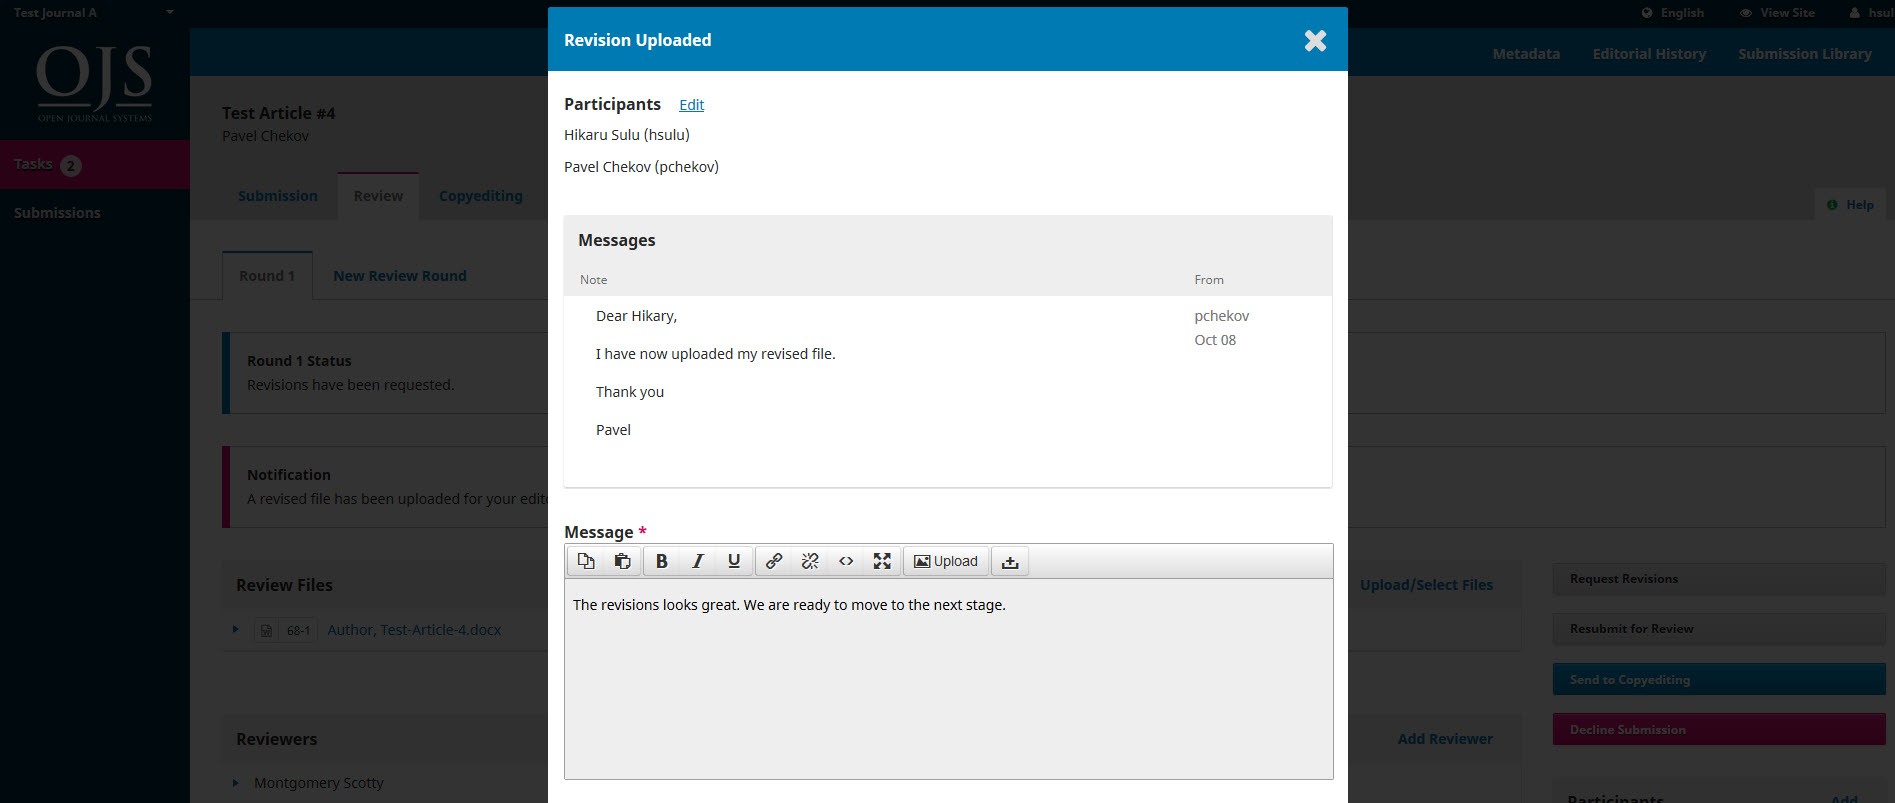Toggle fullscreen mode for the editor

(x=881, y=561)
